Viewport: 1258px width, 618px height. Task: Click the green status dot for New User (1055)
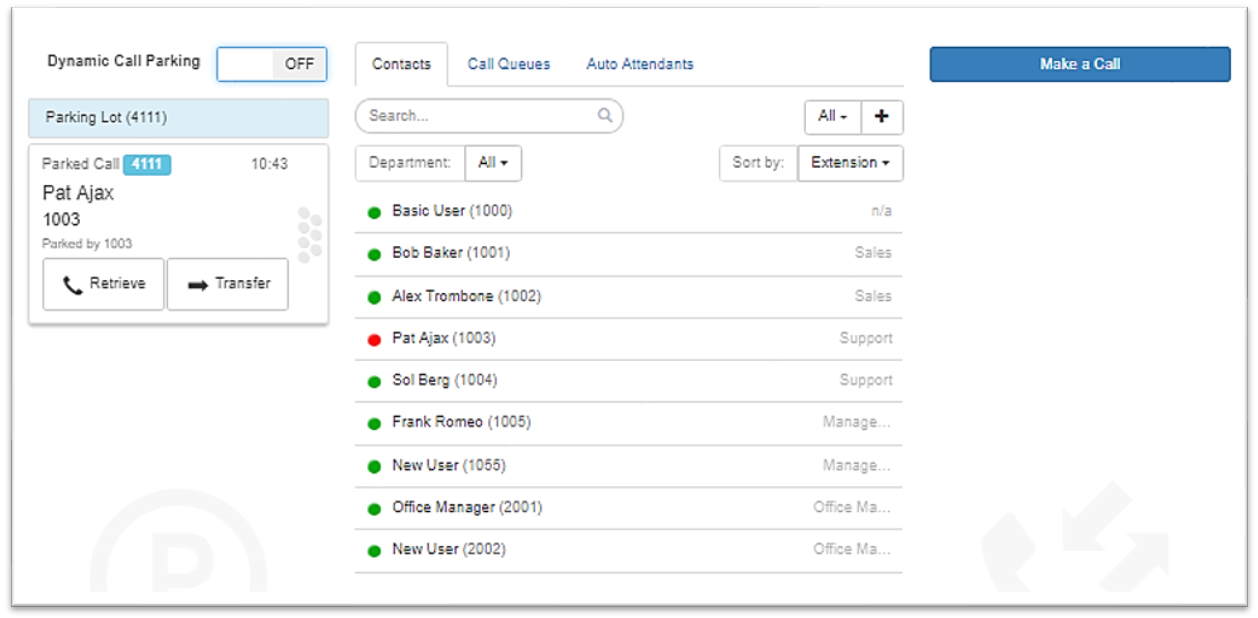coord(375,466)
